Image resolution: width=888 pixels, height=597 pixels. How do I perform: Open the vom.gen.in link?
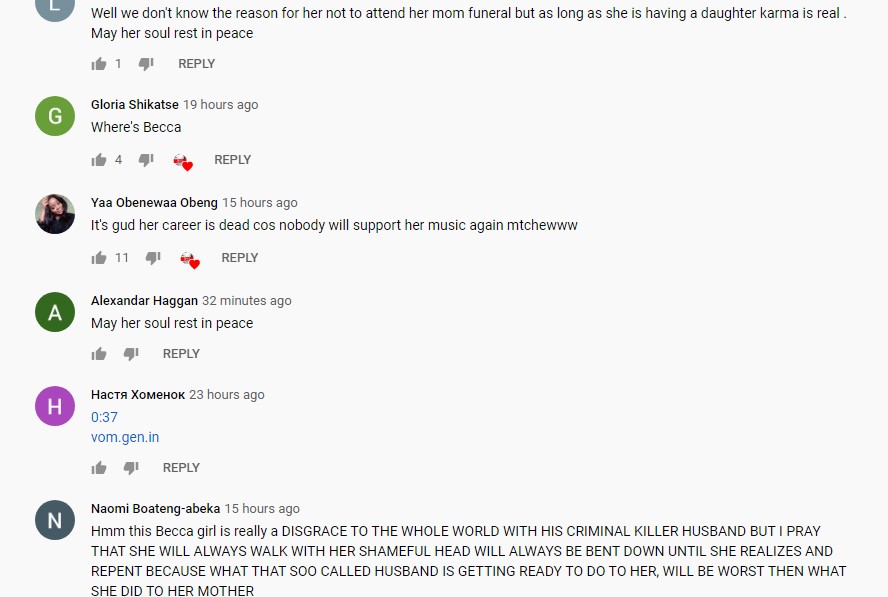(125, 437)
